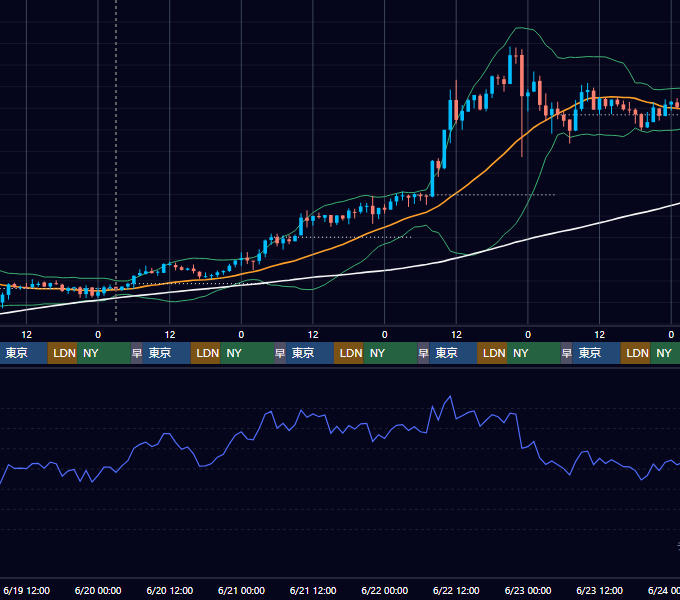This screenshot has width=680, height=600.
Task: Select the LDN session block on 6/21
Action: click(349, 353)
